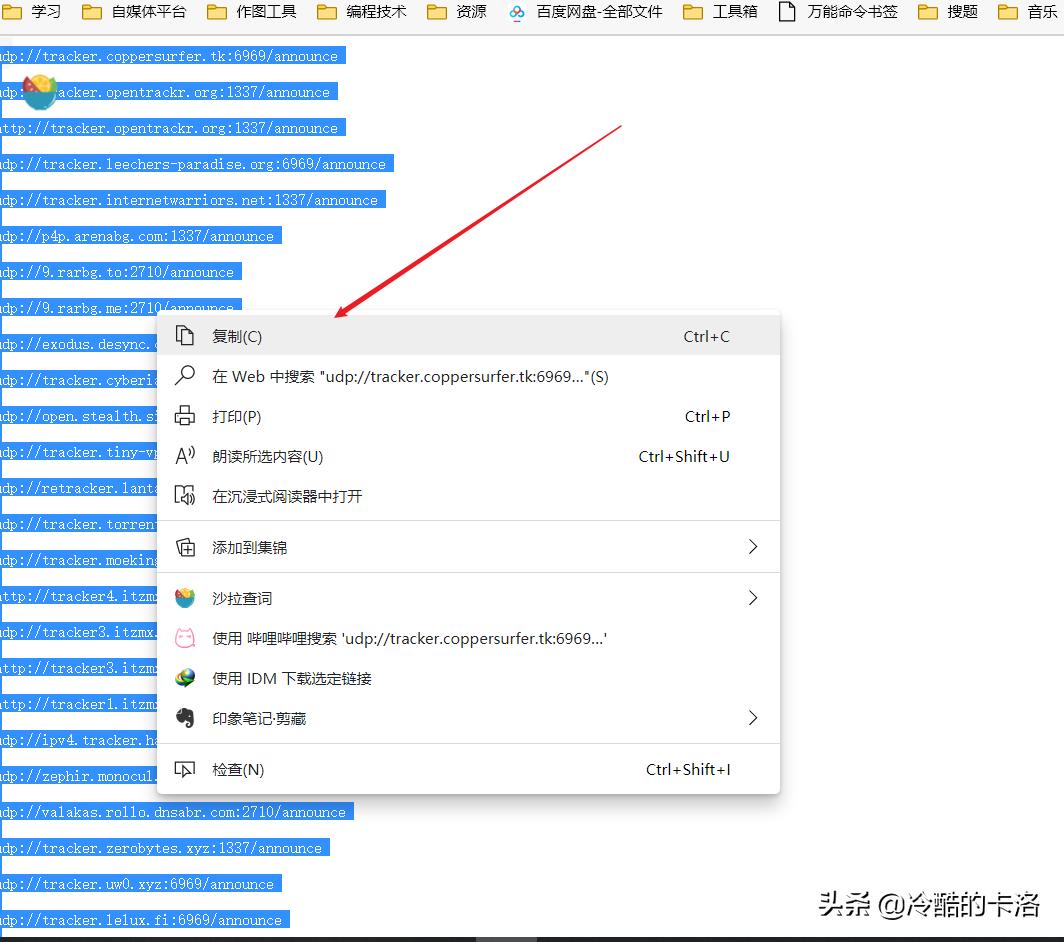Image resolution: width=1064 pixels, height=942 pixels.
Task: Click the Inspect element icon
Action: click(185, 770)
